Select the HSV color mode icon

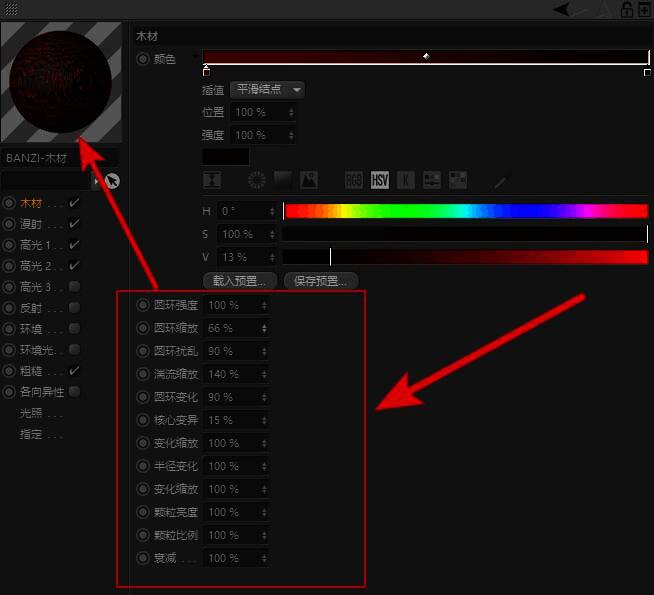(380, 180)
